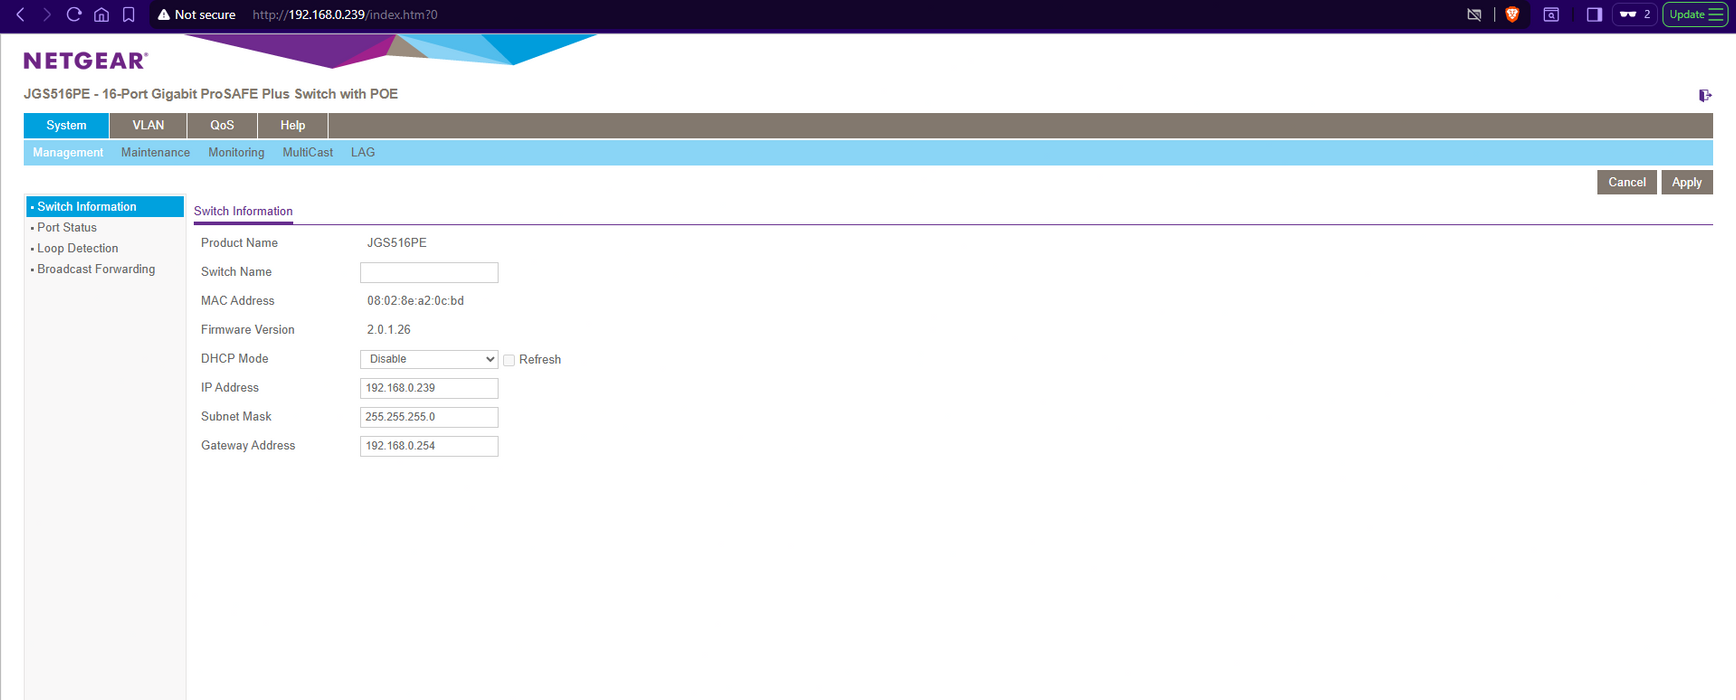This screenshot has height=700, width=1736.
Task: Enable the Refresh checkbox
Action: pos(509,360)
